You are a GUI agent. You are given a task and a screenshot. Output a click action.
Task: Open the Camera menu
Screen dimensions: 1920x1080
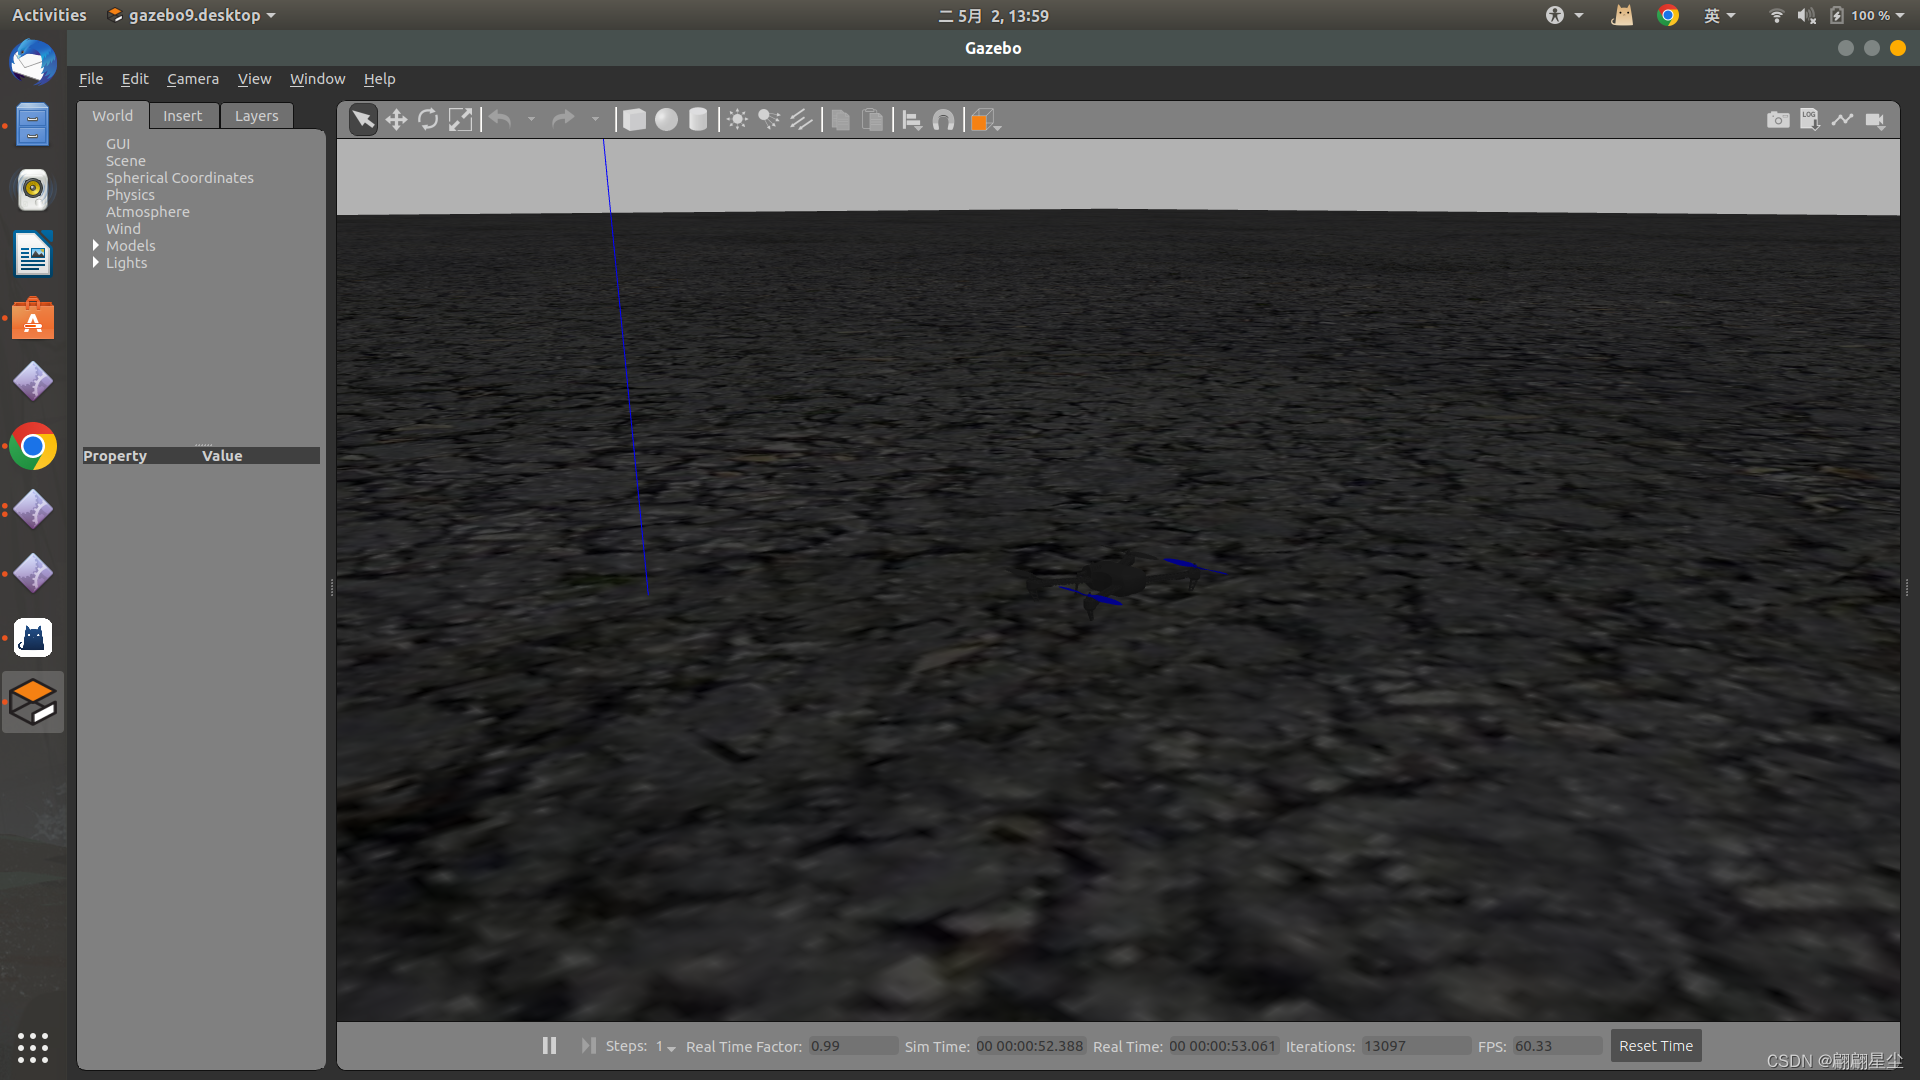[192, 79]
